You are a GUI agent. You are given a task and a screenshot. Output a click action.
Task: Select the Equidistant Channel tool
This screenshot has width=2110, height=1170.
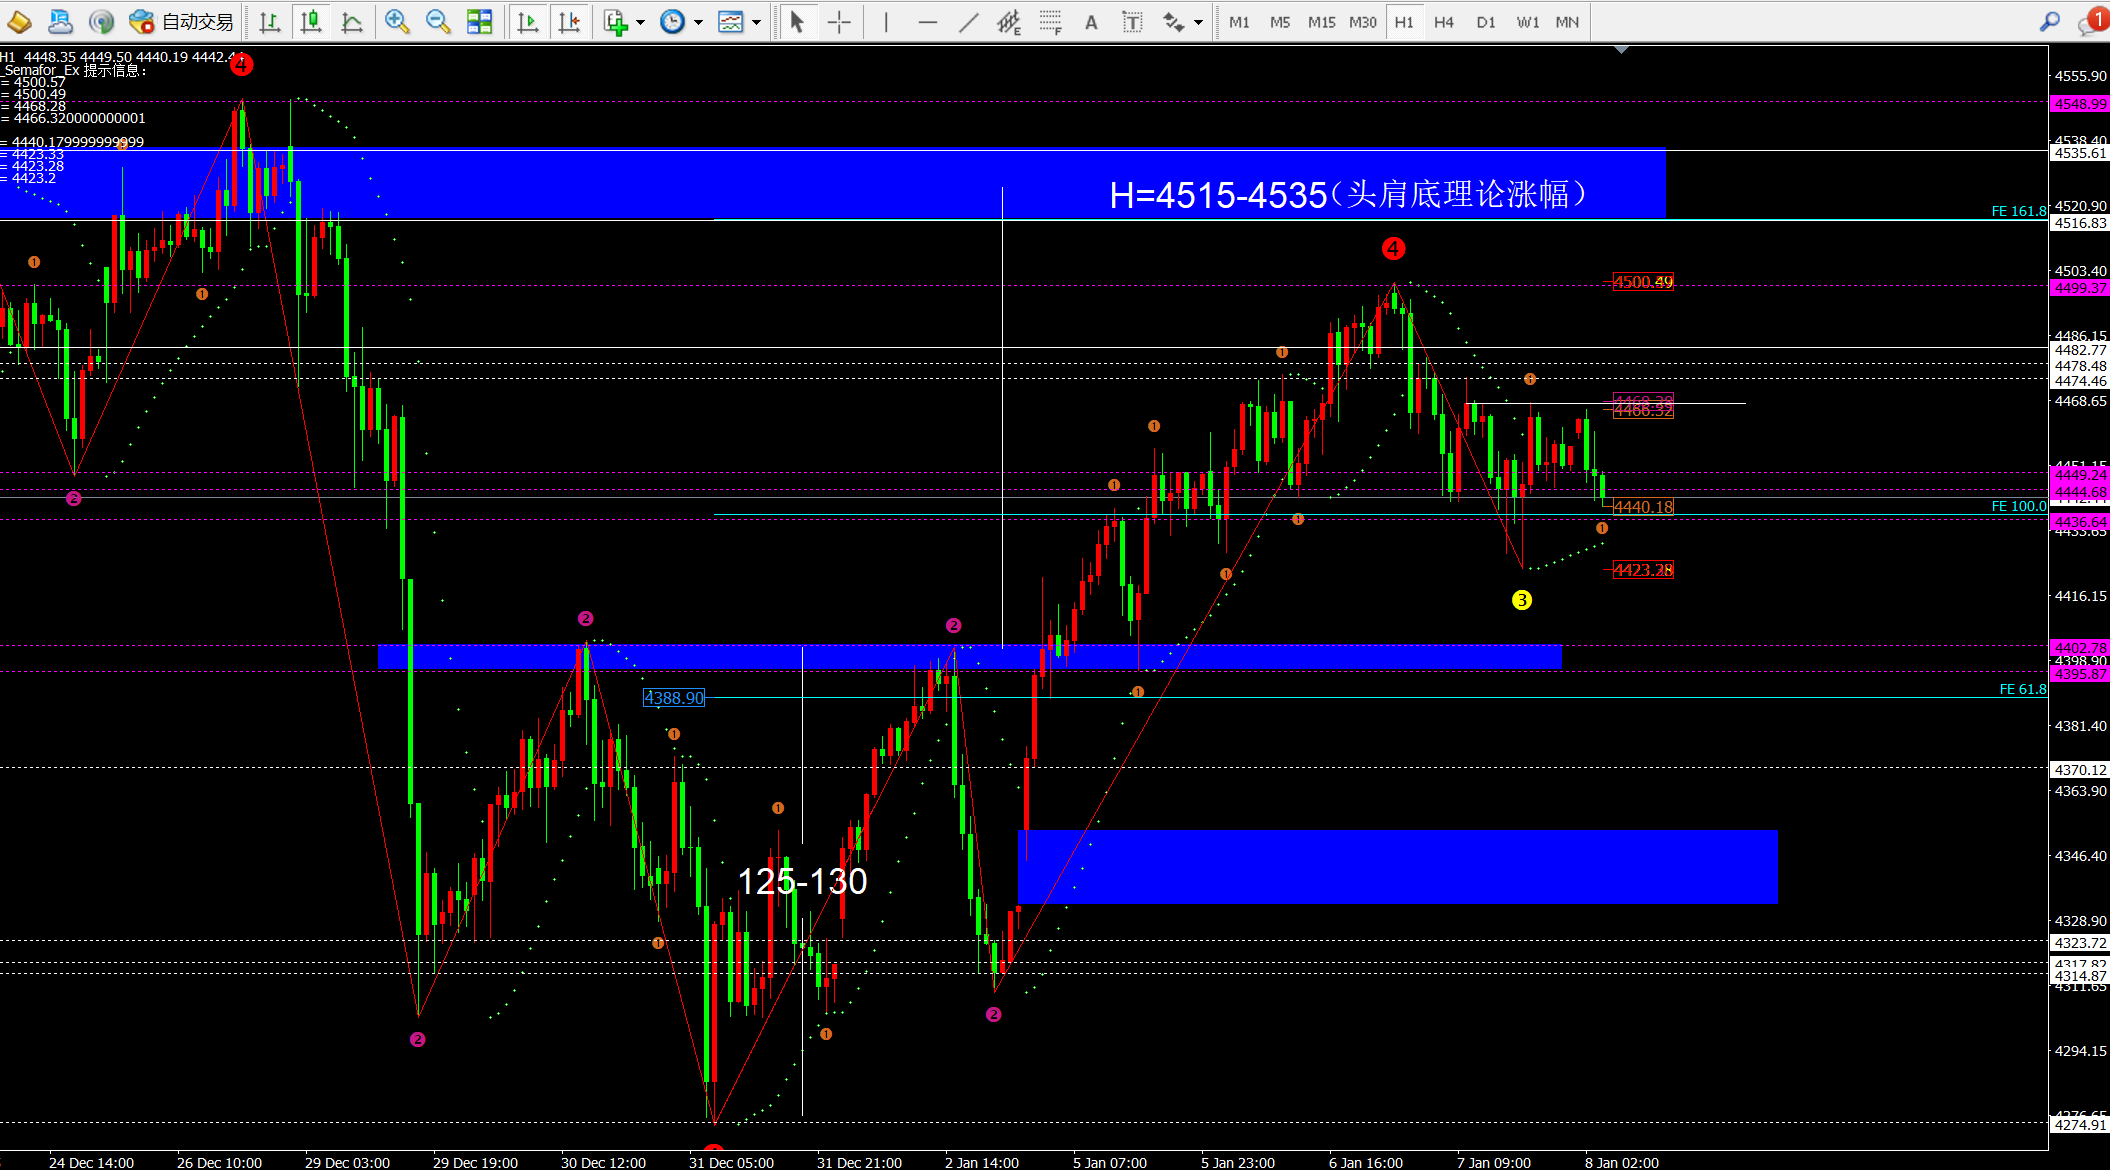(1009, 21)
